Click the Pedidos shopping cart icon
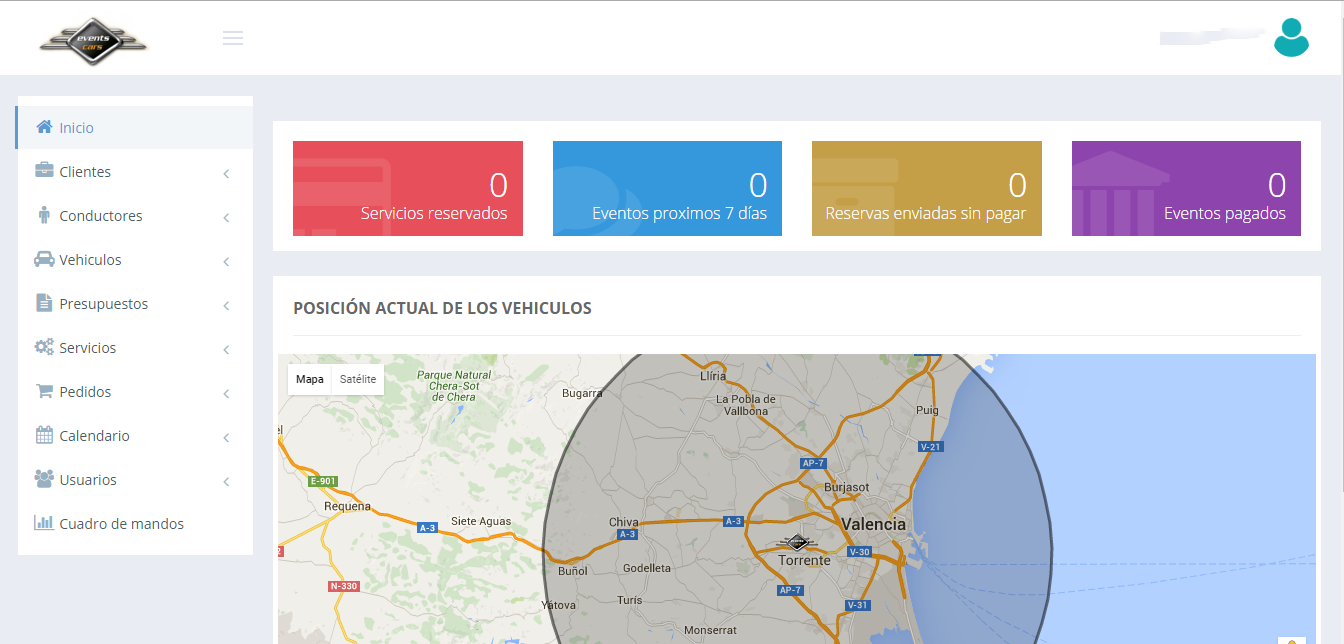Viewport: 1344px width, 644px height. tap(44, 391)
